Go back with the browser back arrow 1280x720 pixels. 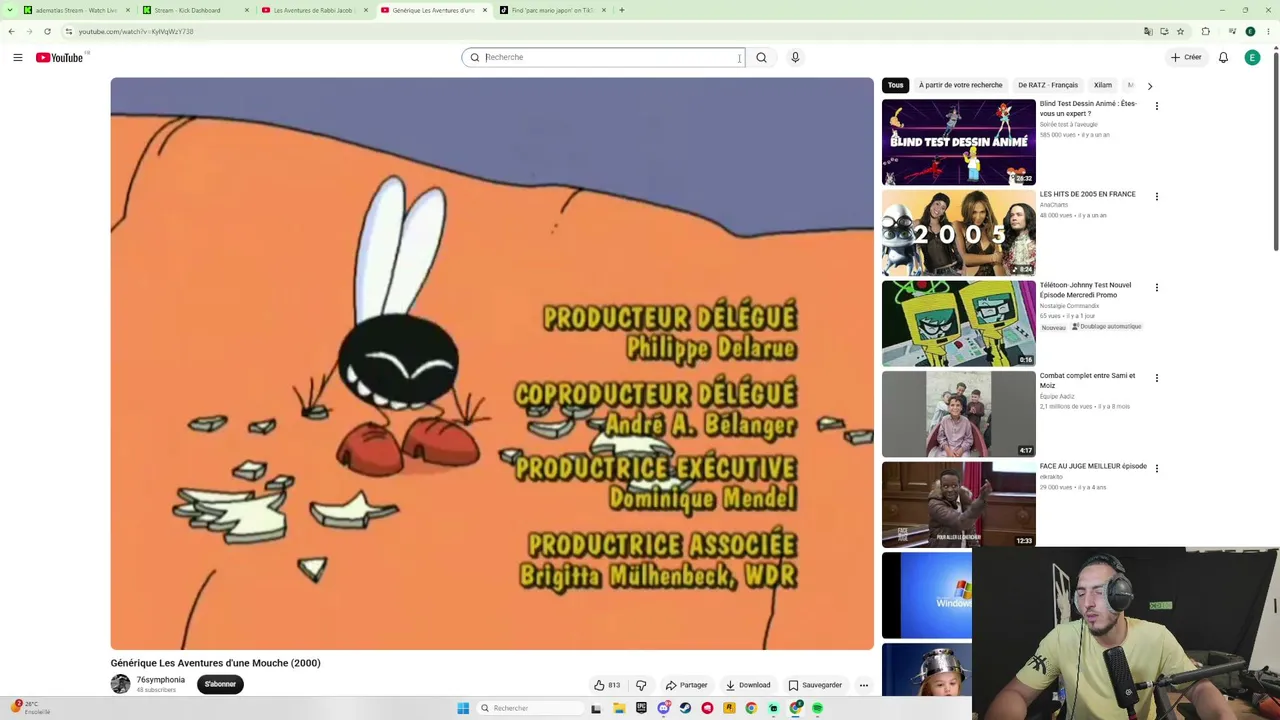11,31
